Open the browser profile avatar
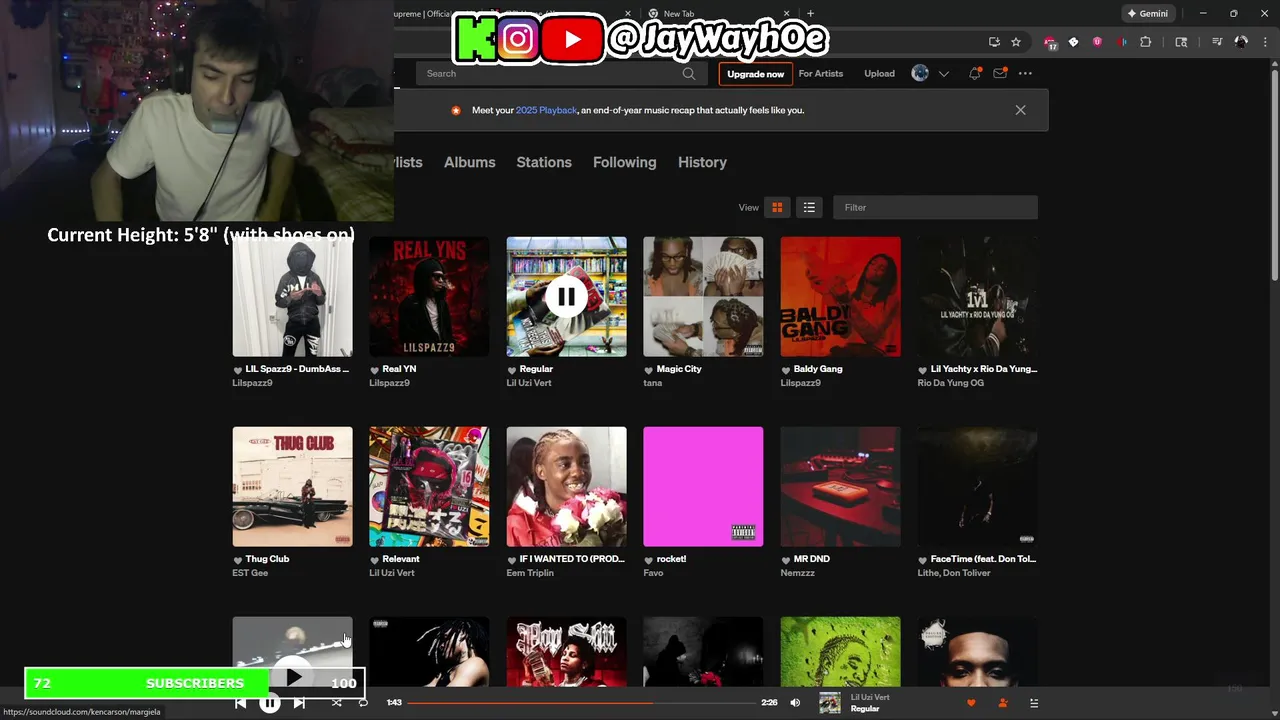 (x=1241, y=42)
